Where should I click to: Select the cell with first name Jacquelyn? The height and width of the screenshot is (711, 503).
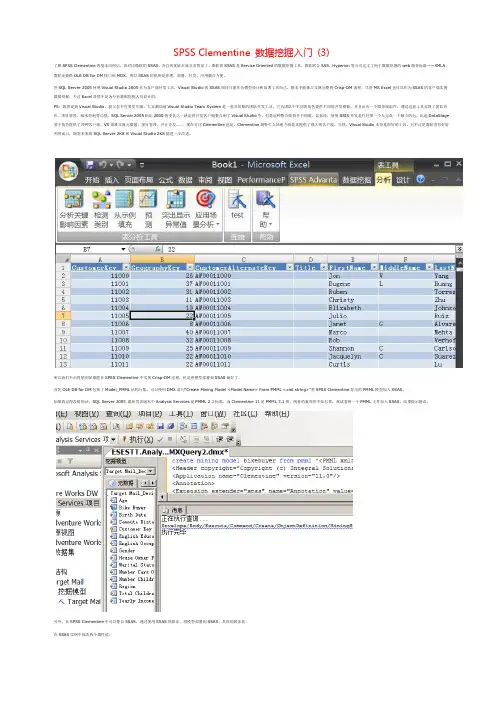pos(352,356)
